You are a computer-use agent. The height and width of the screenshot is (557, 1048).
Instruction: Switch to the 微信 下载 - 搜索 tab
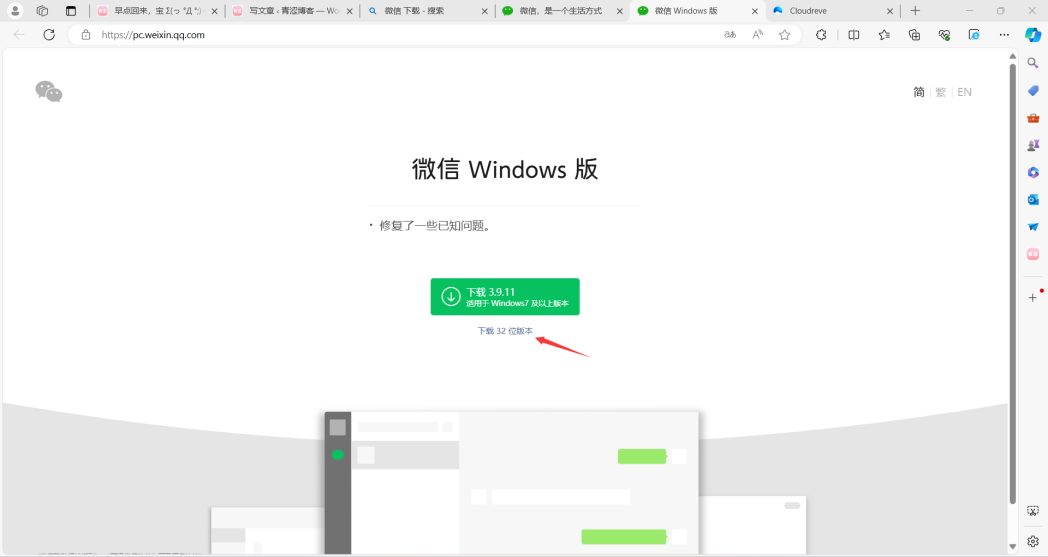[428, 11]
